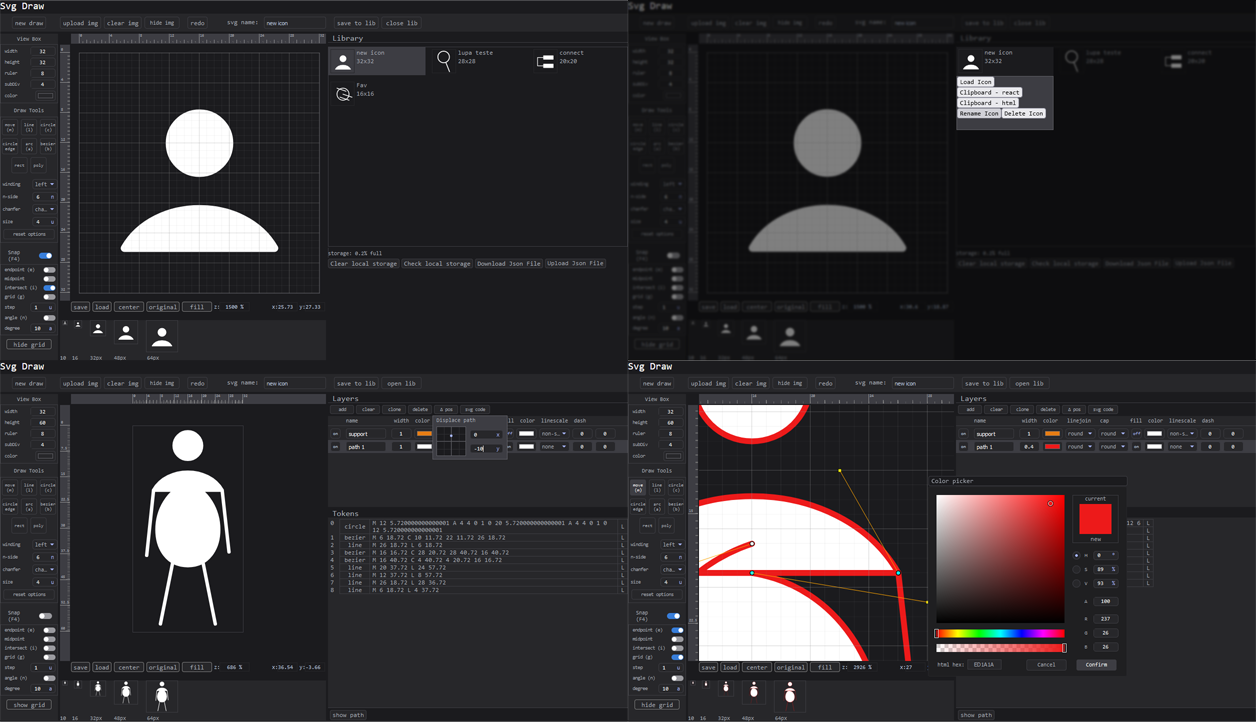Click the red color swatch of the path 1 layer

[1052, 446]
